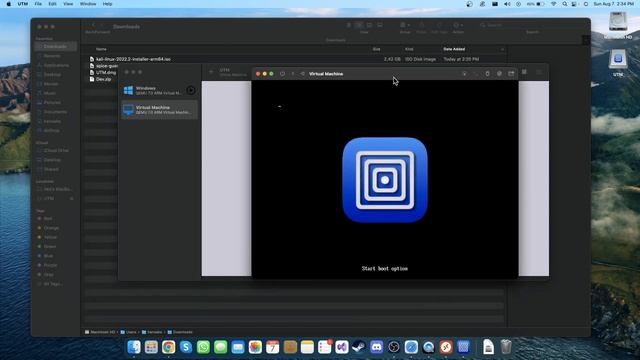
Task: Click Downloads folder in Finder path bar
Action: pos(180,332)
